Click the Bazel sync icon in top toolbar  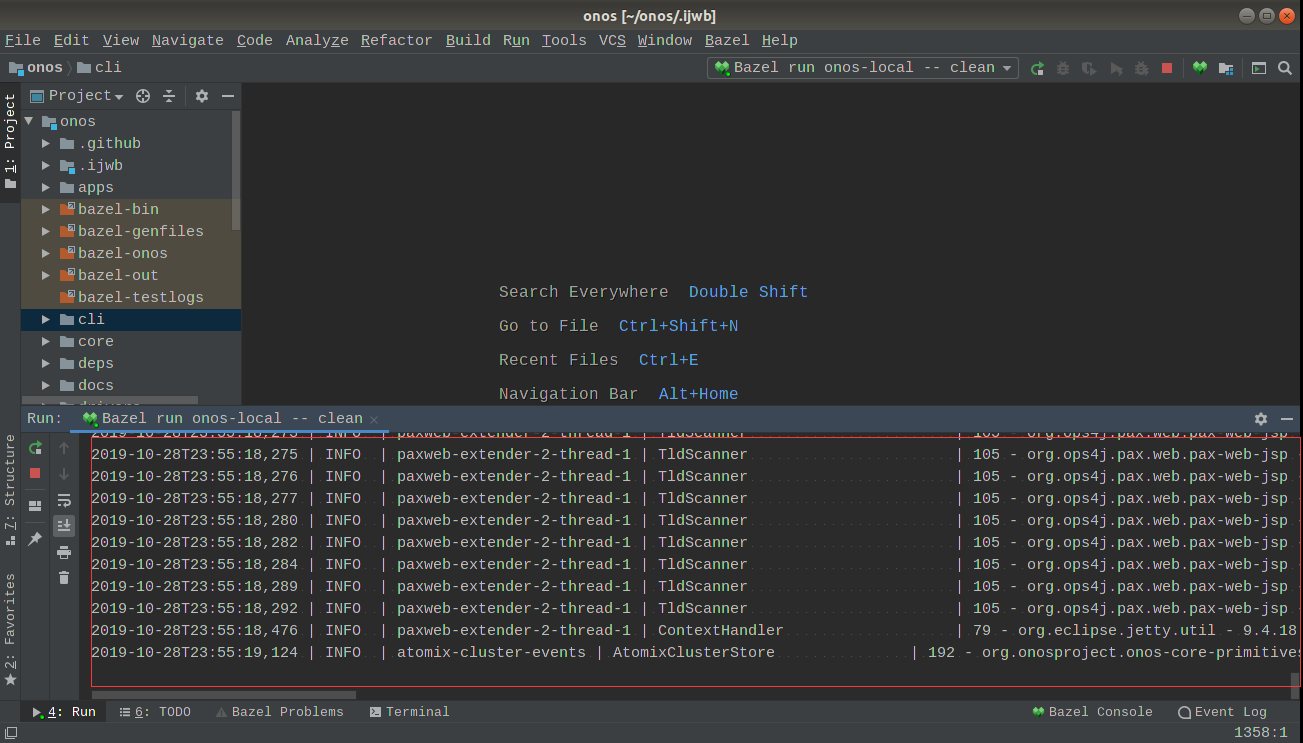(x=1199, y=68)
